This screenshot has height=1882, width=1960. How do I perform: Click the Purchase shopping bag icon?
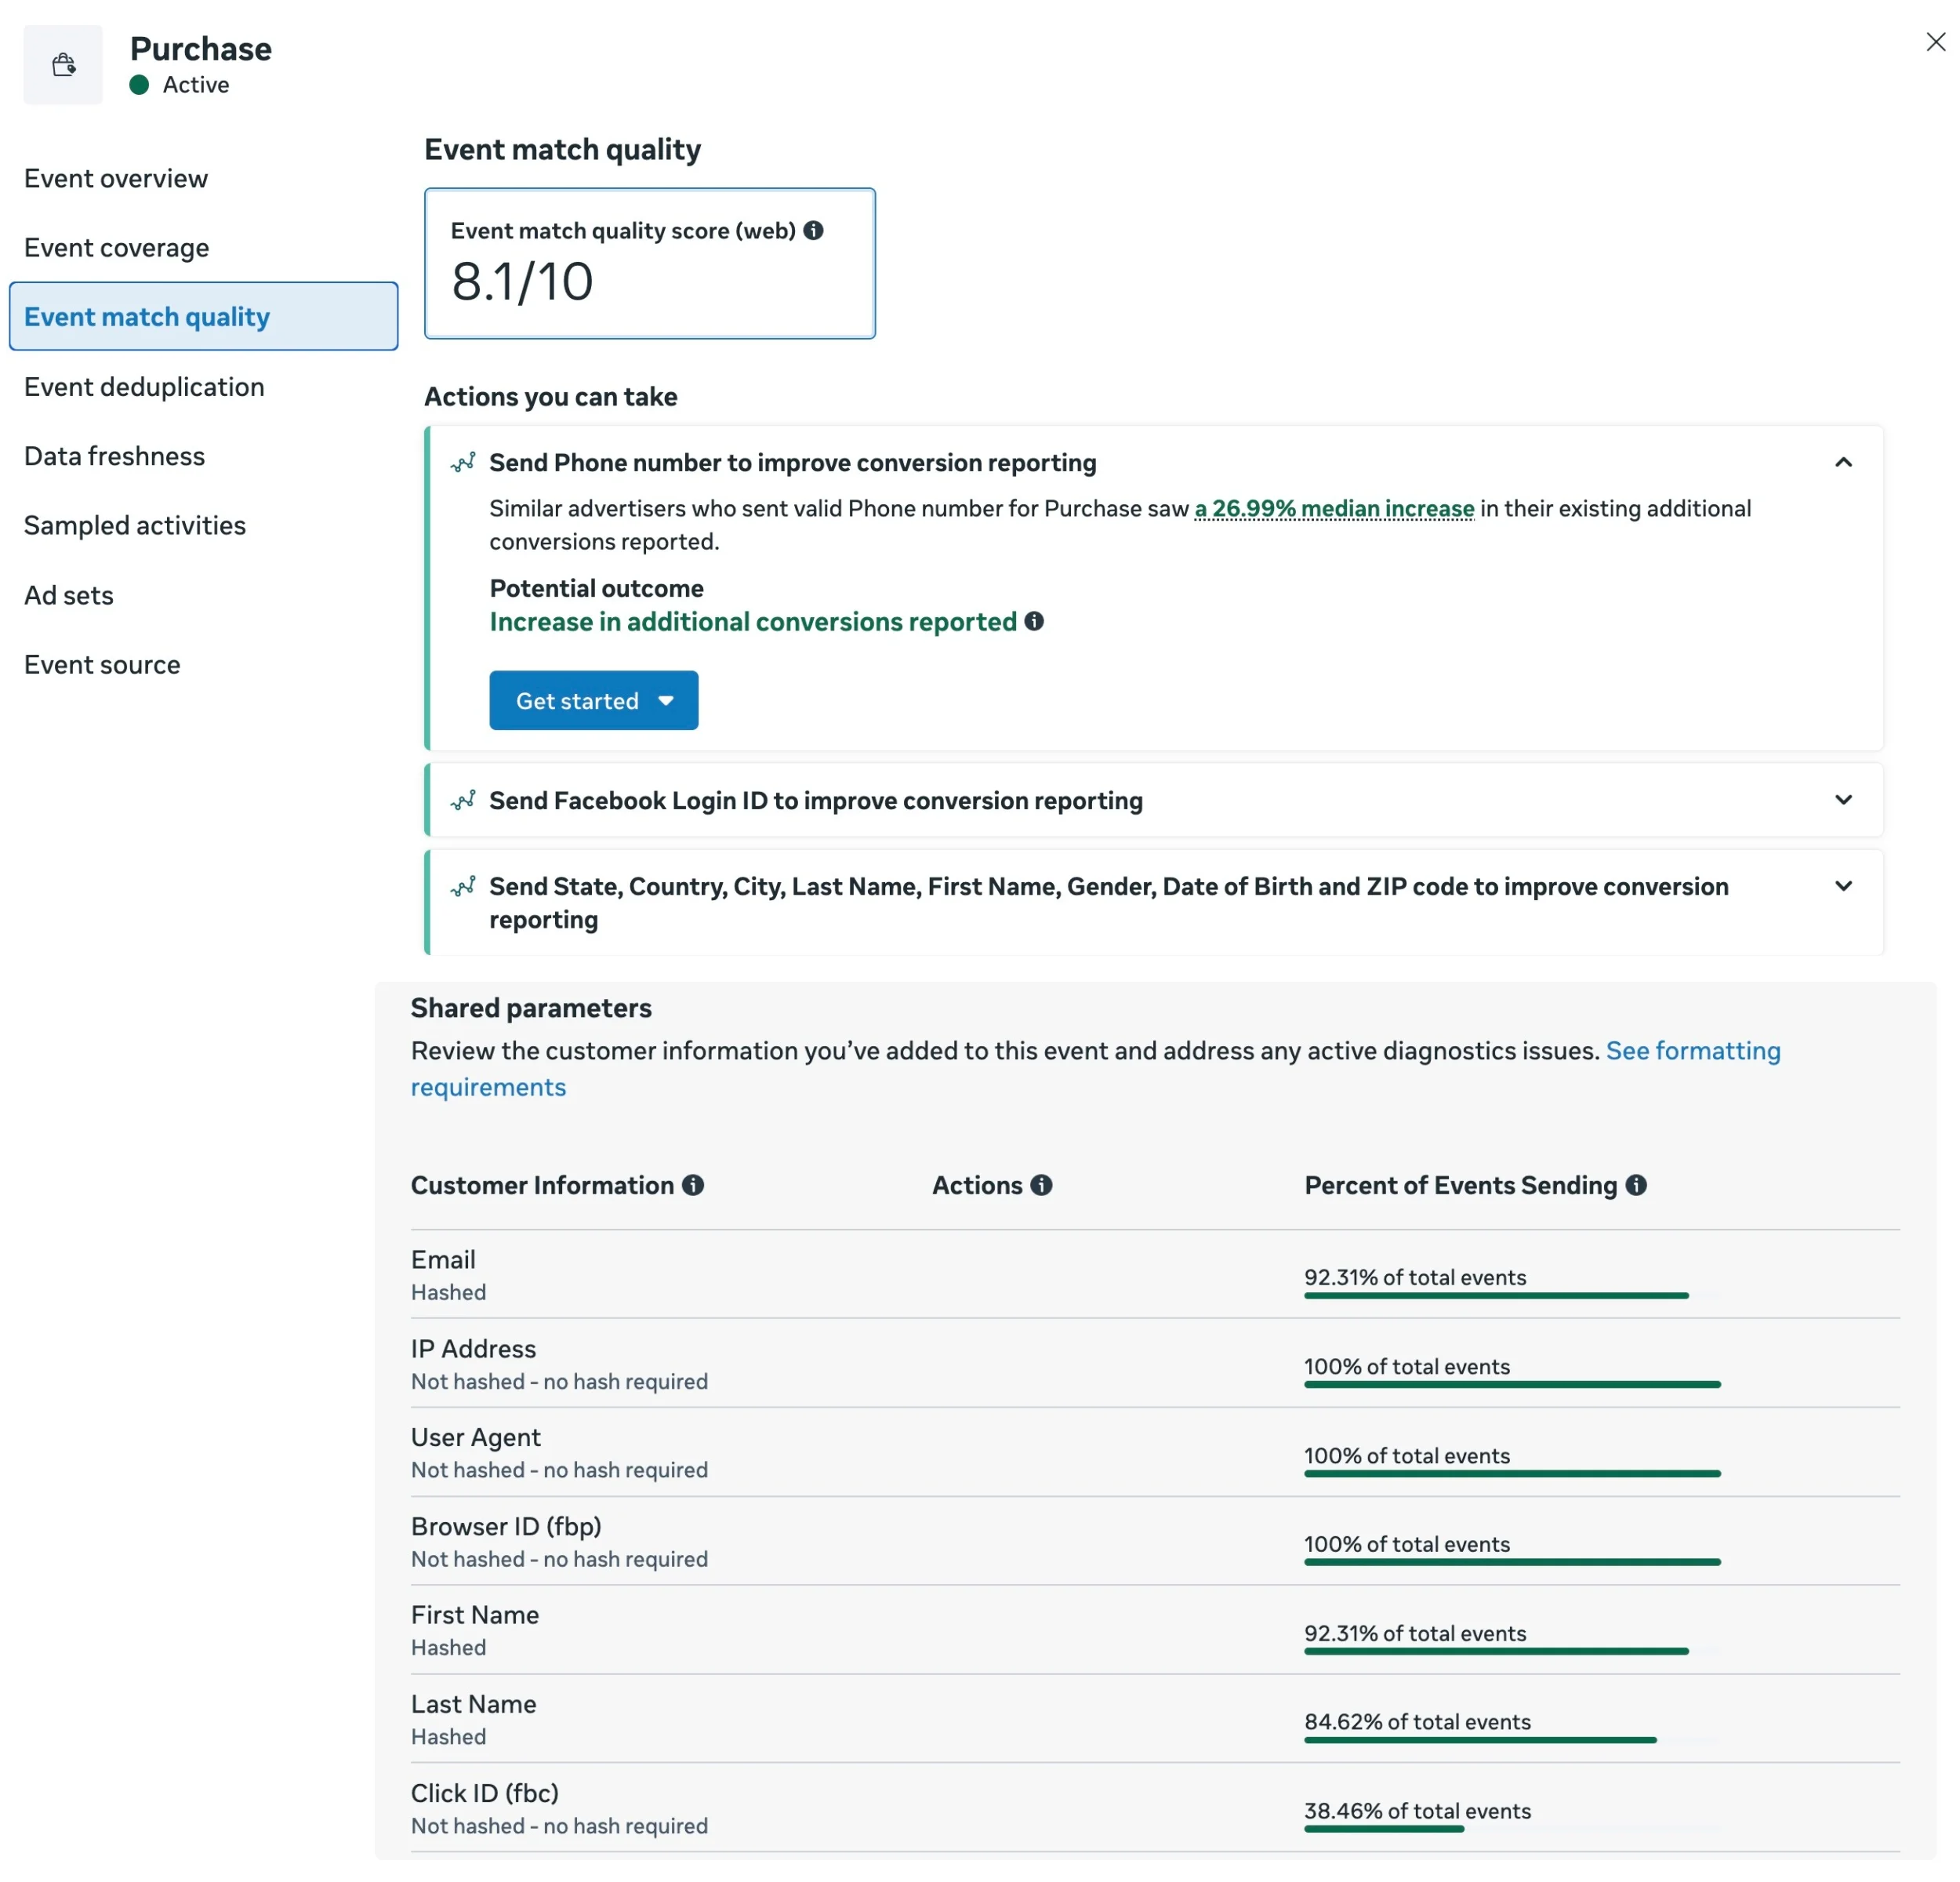(x=63, y=65)
